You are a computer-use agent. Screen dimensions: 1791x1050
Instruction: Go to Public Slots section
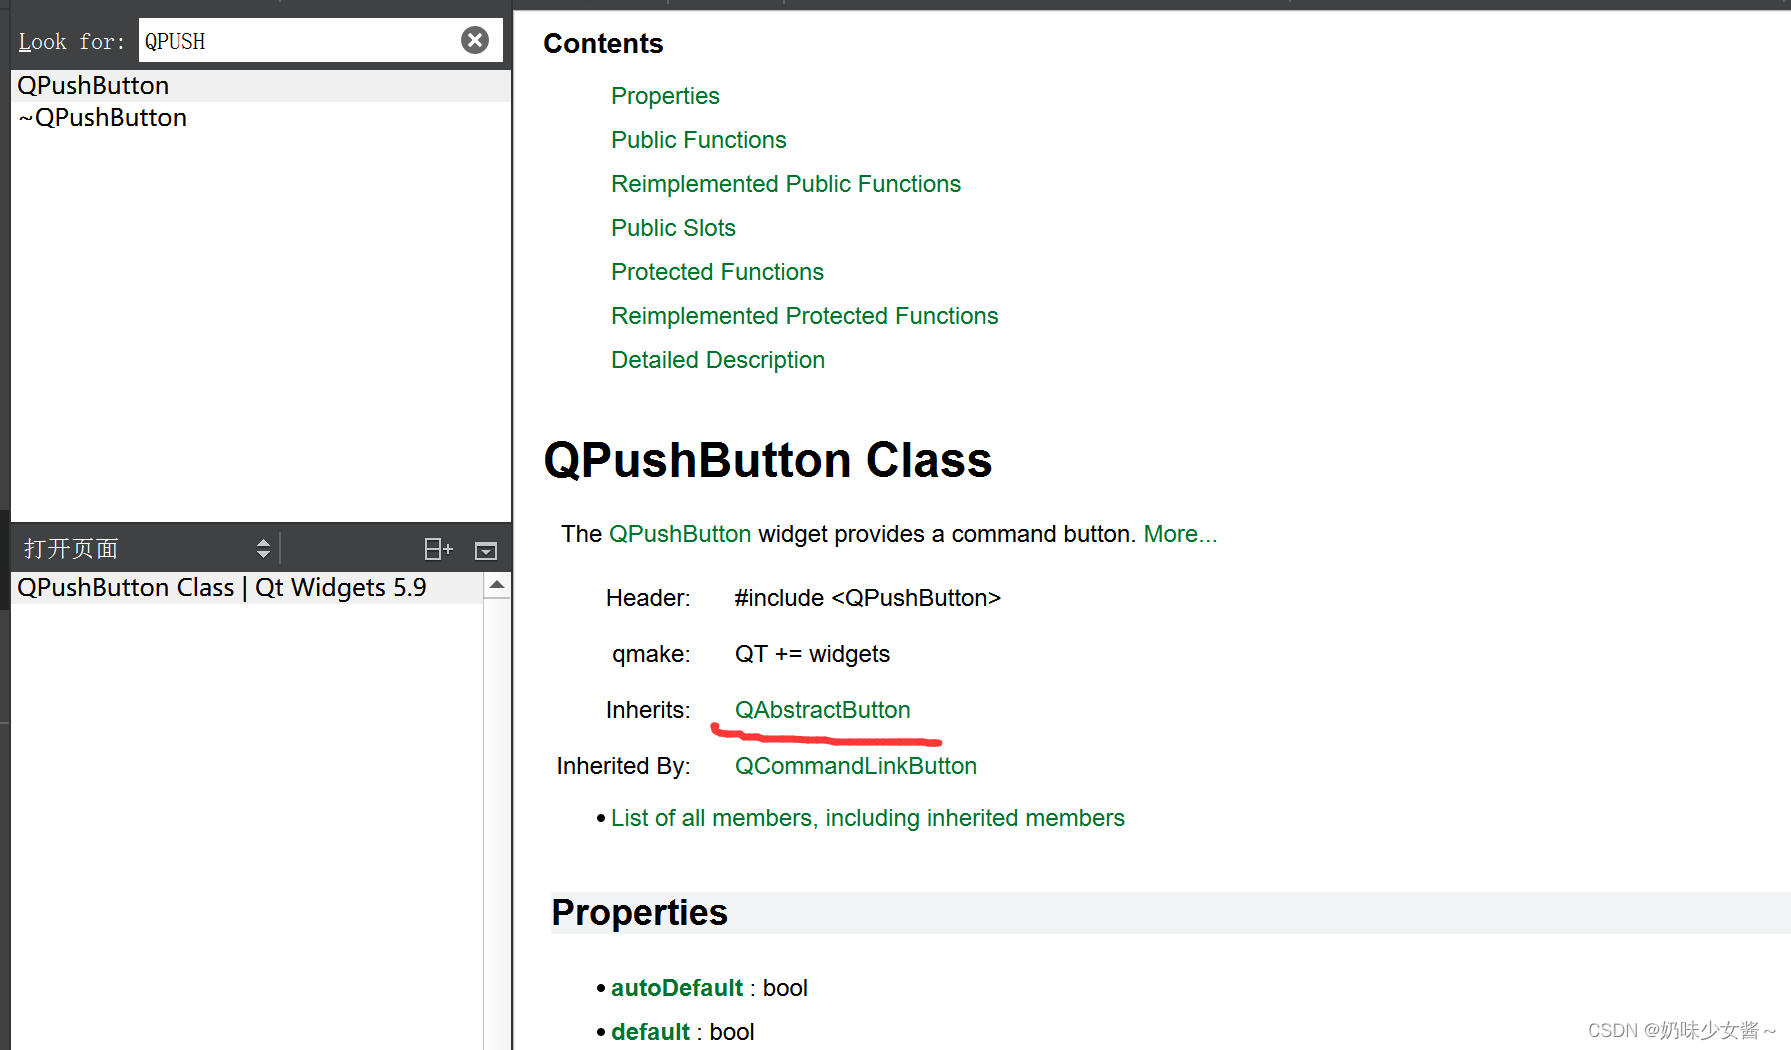pyautogui.click(x=673, y=228)
